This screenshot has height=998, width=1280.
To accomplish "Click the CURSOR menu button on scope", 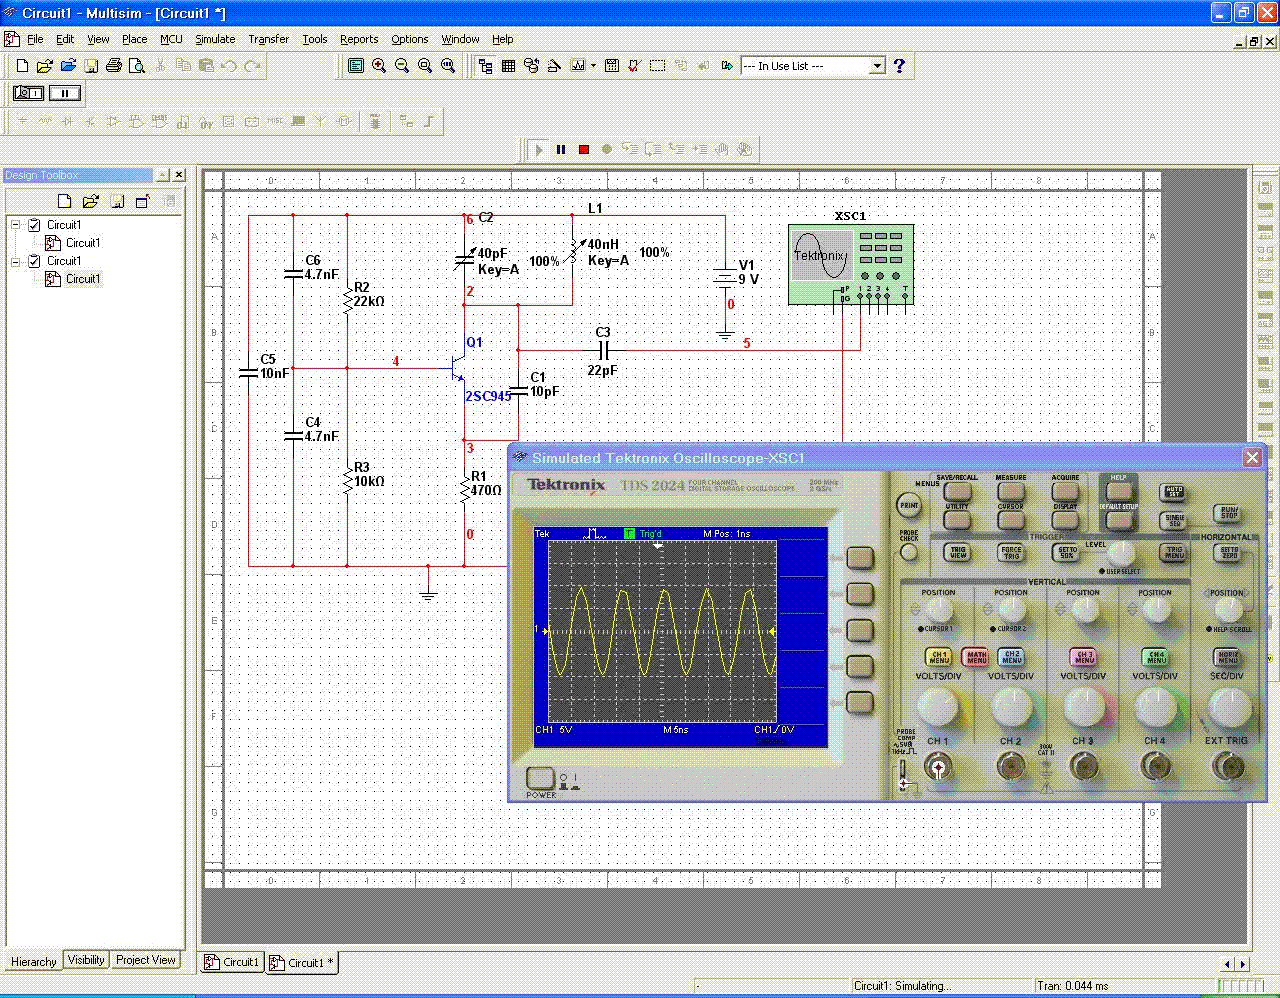I will click(x=1011, y=519).
